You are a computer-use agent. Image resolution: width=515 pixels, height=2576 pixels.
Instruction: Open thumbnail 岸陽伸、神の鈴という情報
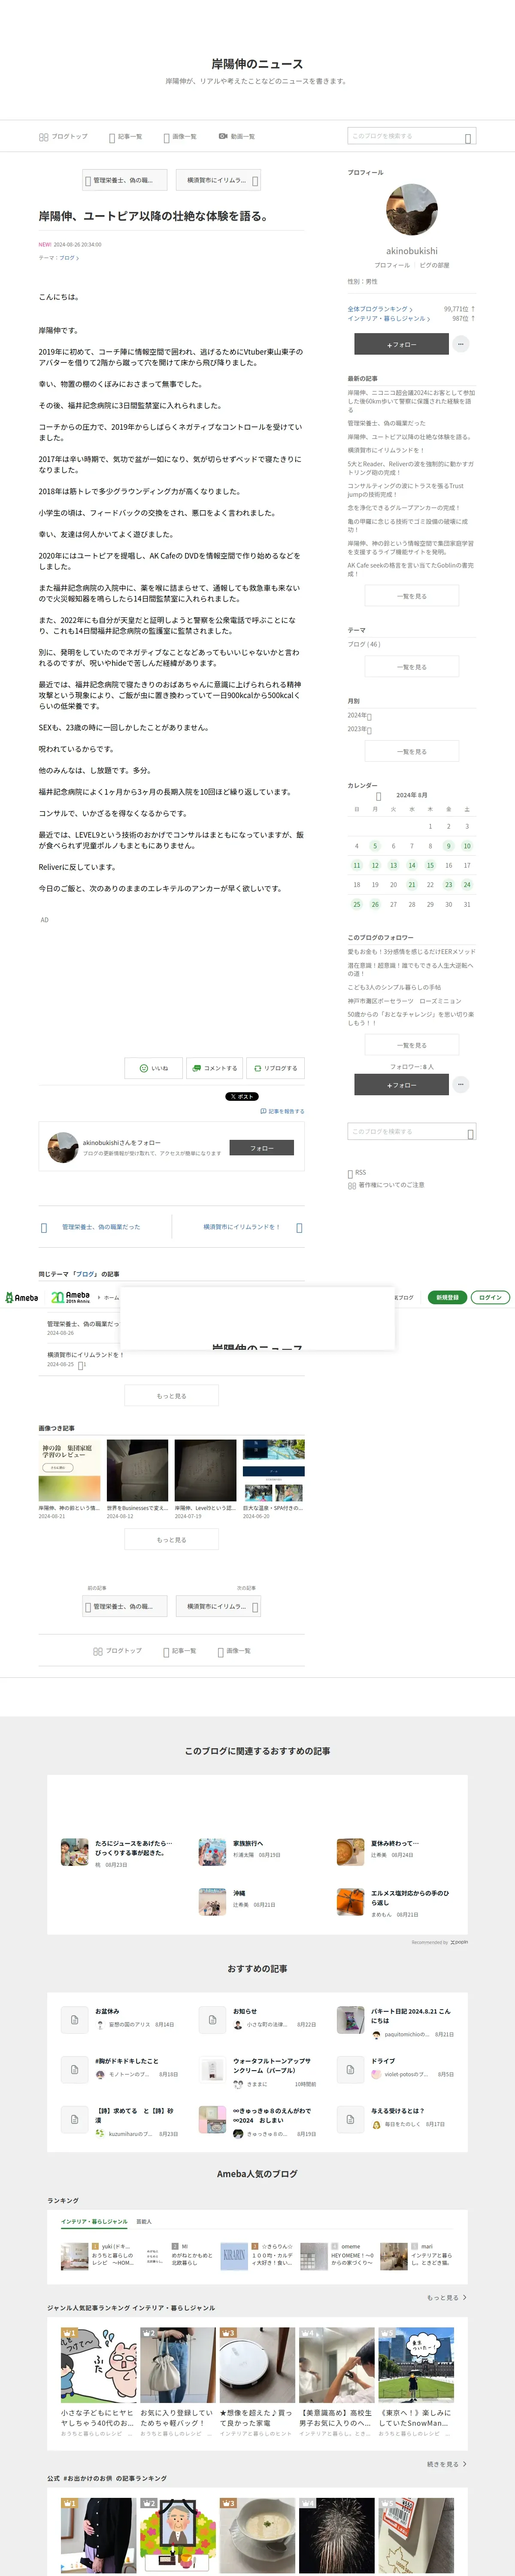point(70,1470)
